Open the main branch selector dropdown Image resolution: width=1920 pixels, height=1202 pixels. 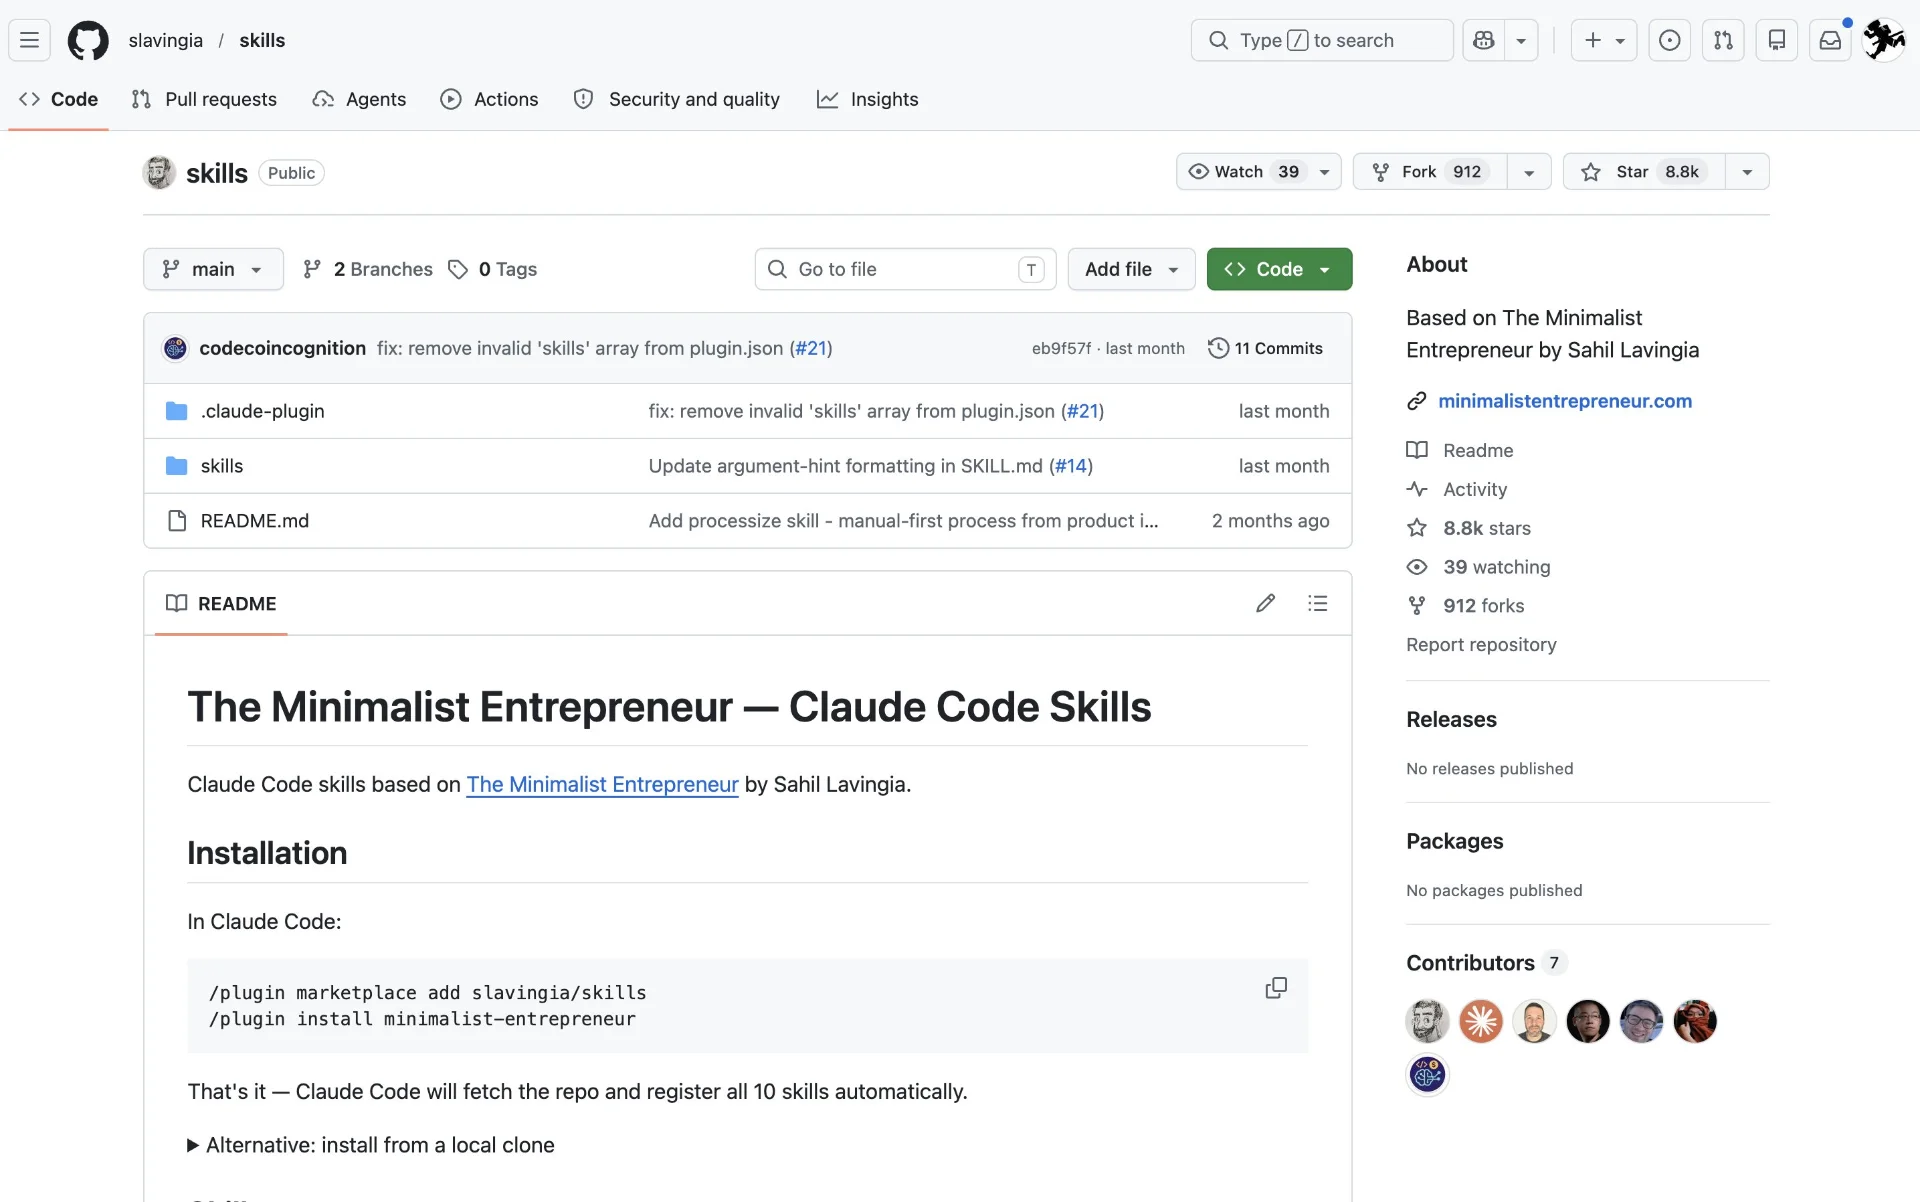point(213,269)
